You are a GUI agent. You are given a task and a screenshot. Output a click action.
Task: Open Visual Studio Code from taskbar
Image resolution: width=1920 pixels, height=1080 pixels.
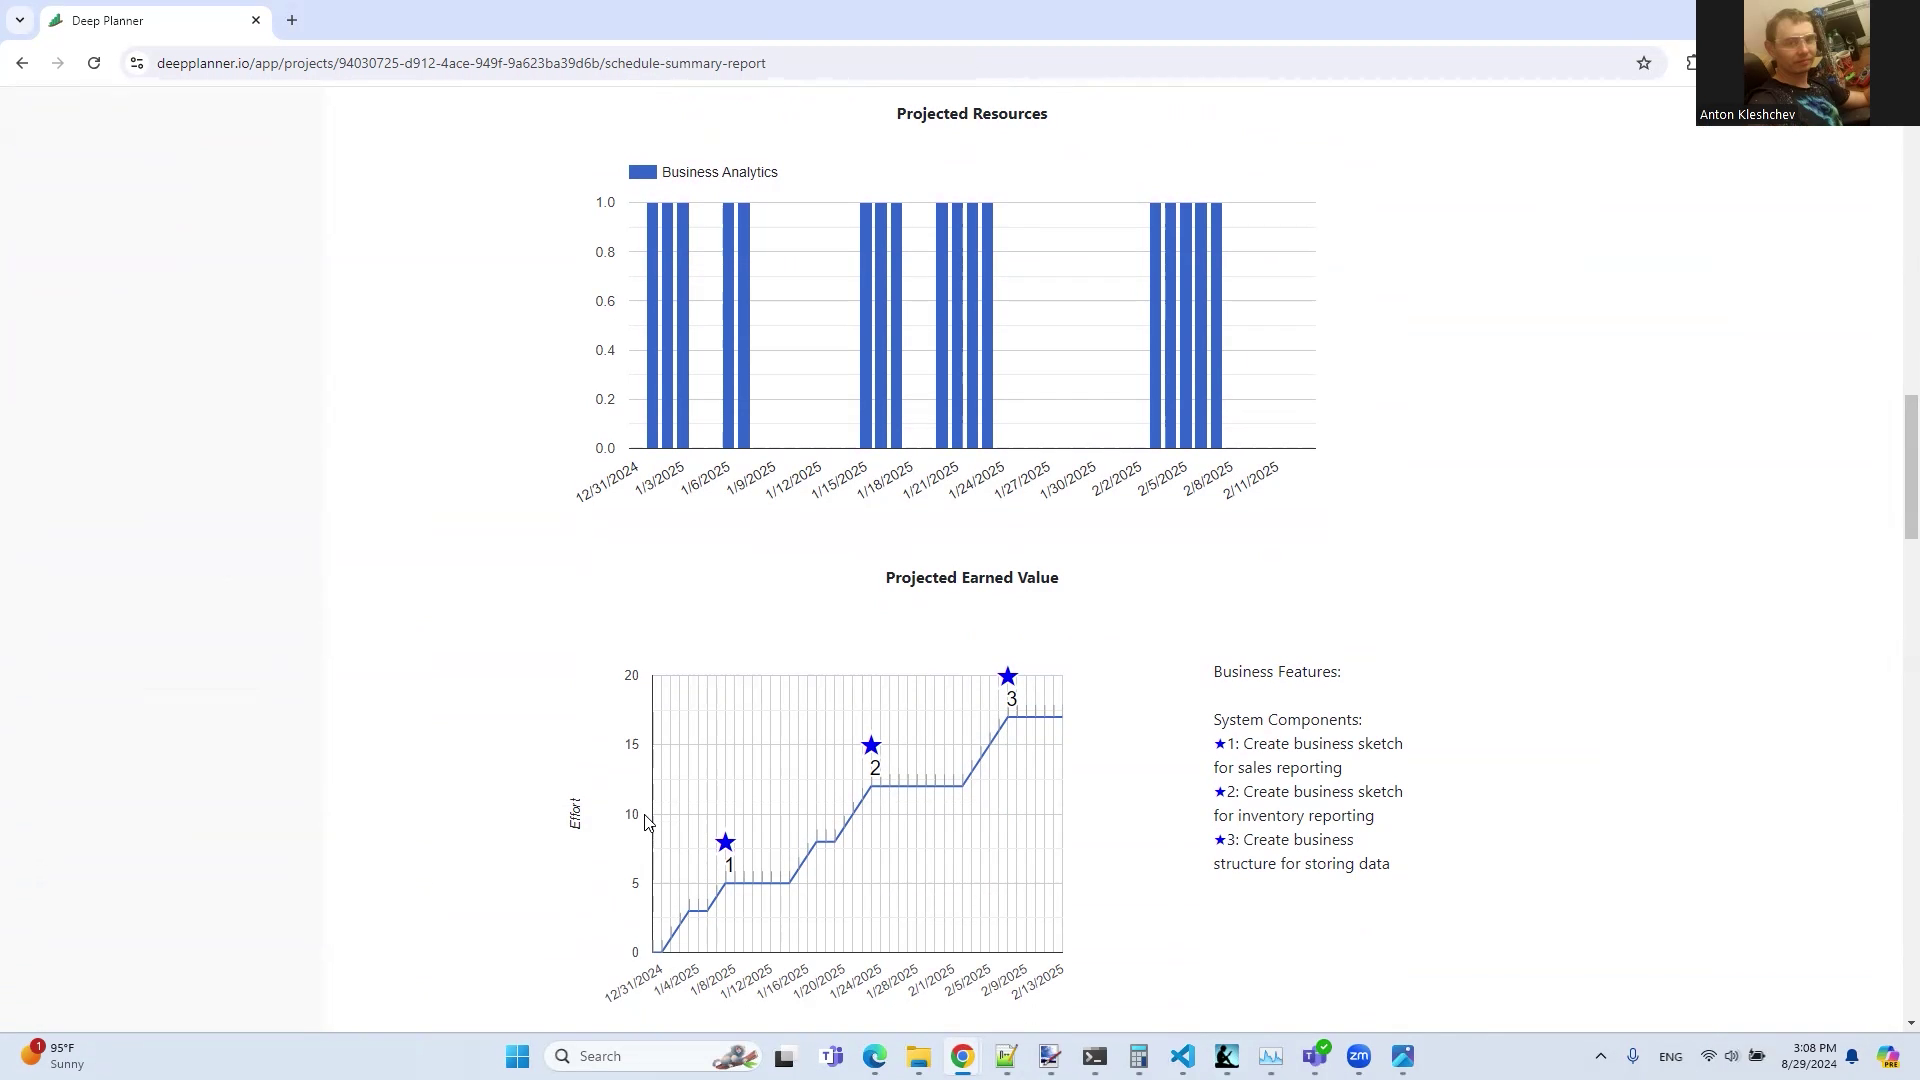point(1182,1057)
